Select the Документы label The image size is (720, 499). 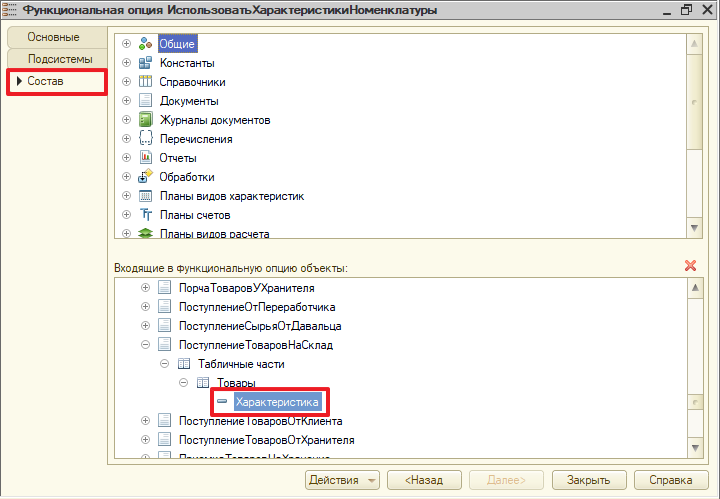click(x=189, y=101)
